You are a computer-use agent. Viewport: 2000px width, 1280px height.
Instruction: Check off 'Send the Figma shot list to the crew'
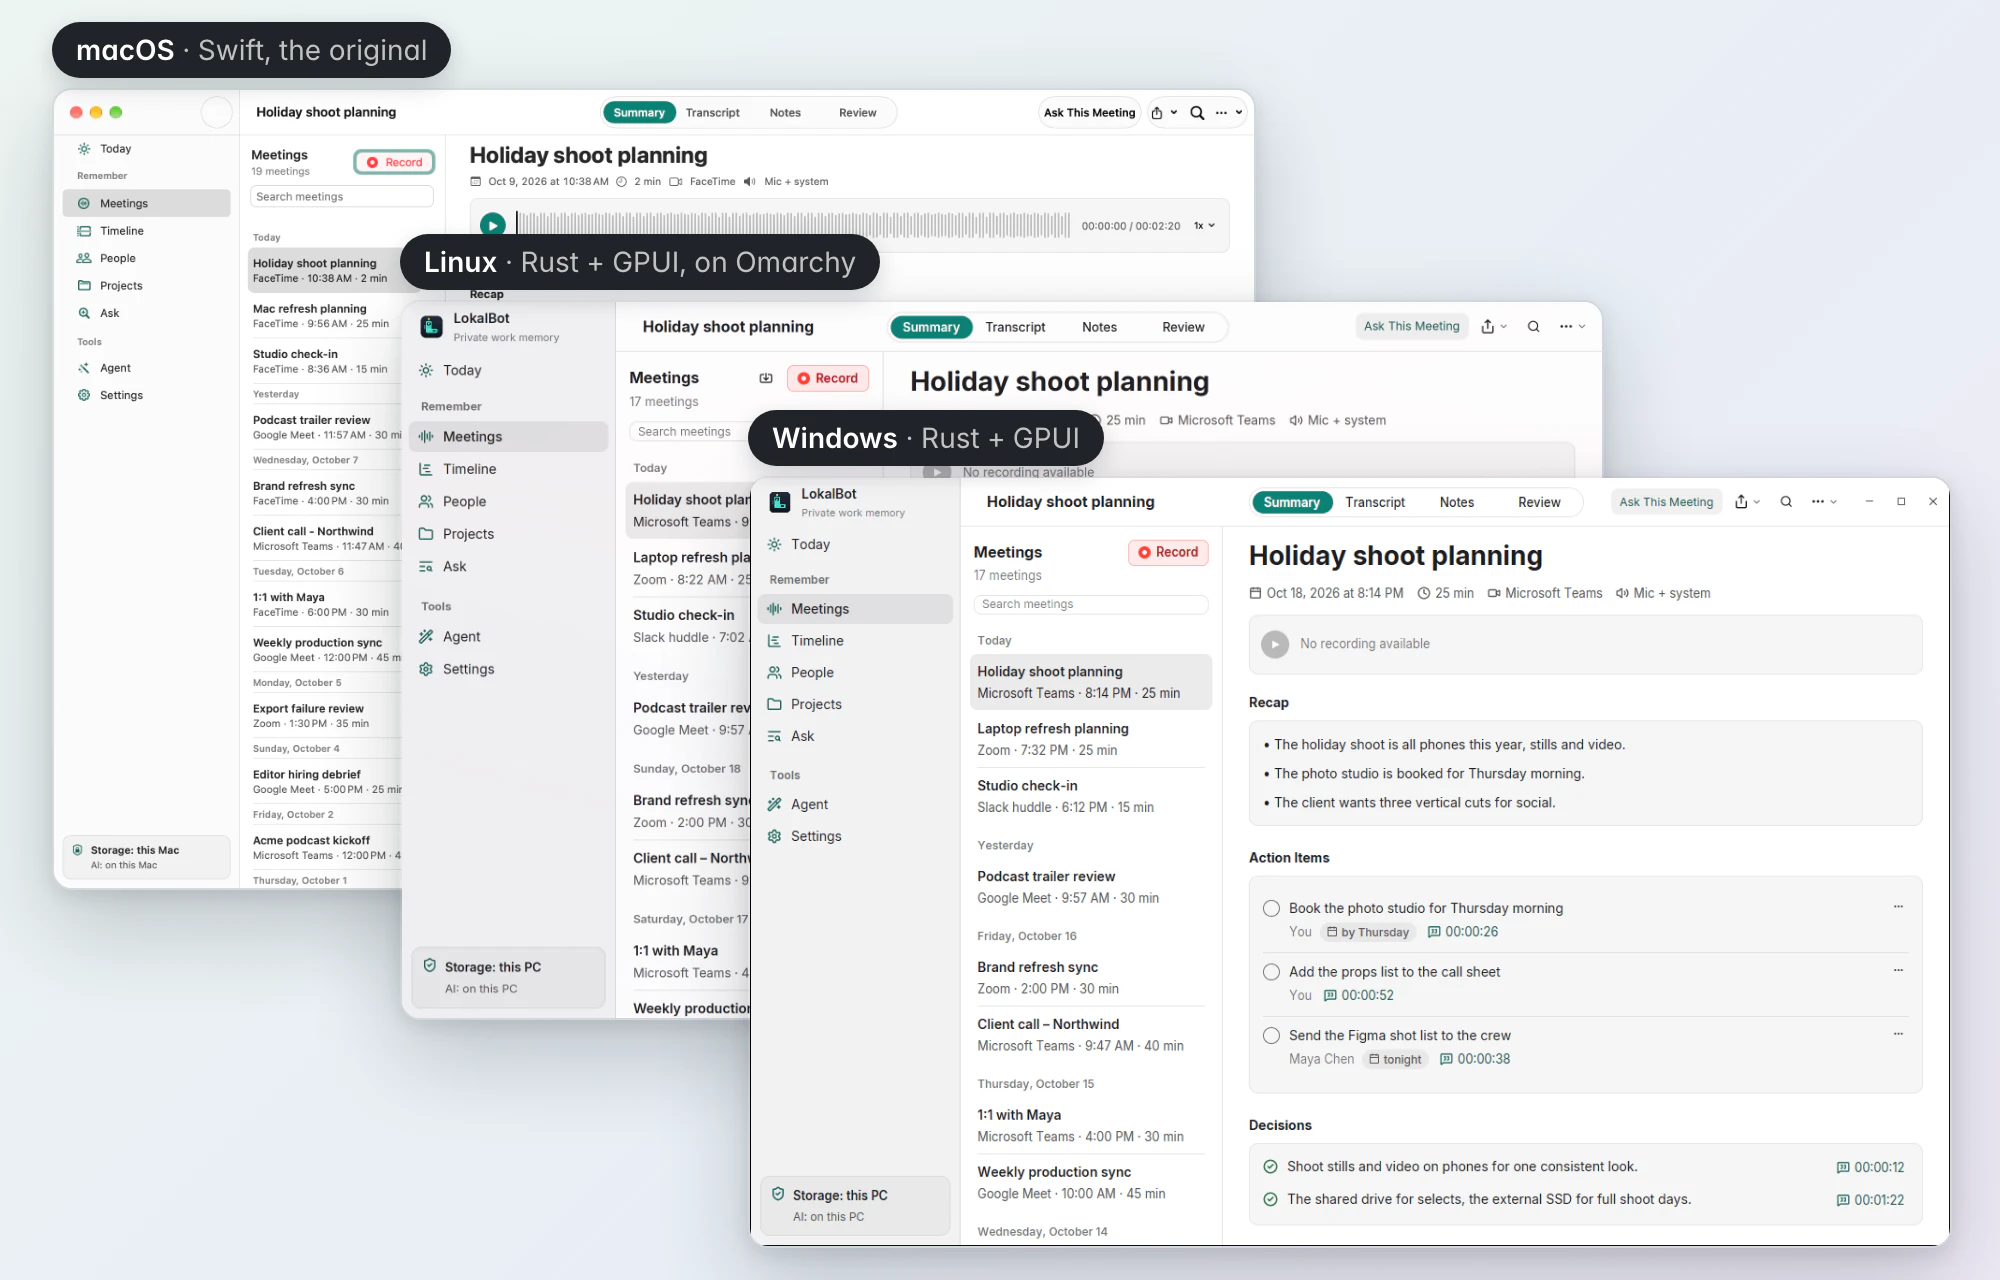tap(1271, 1036)
